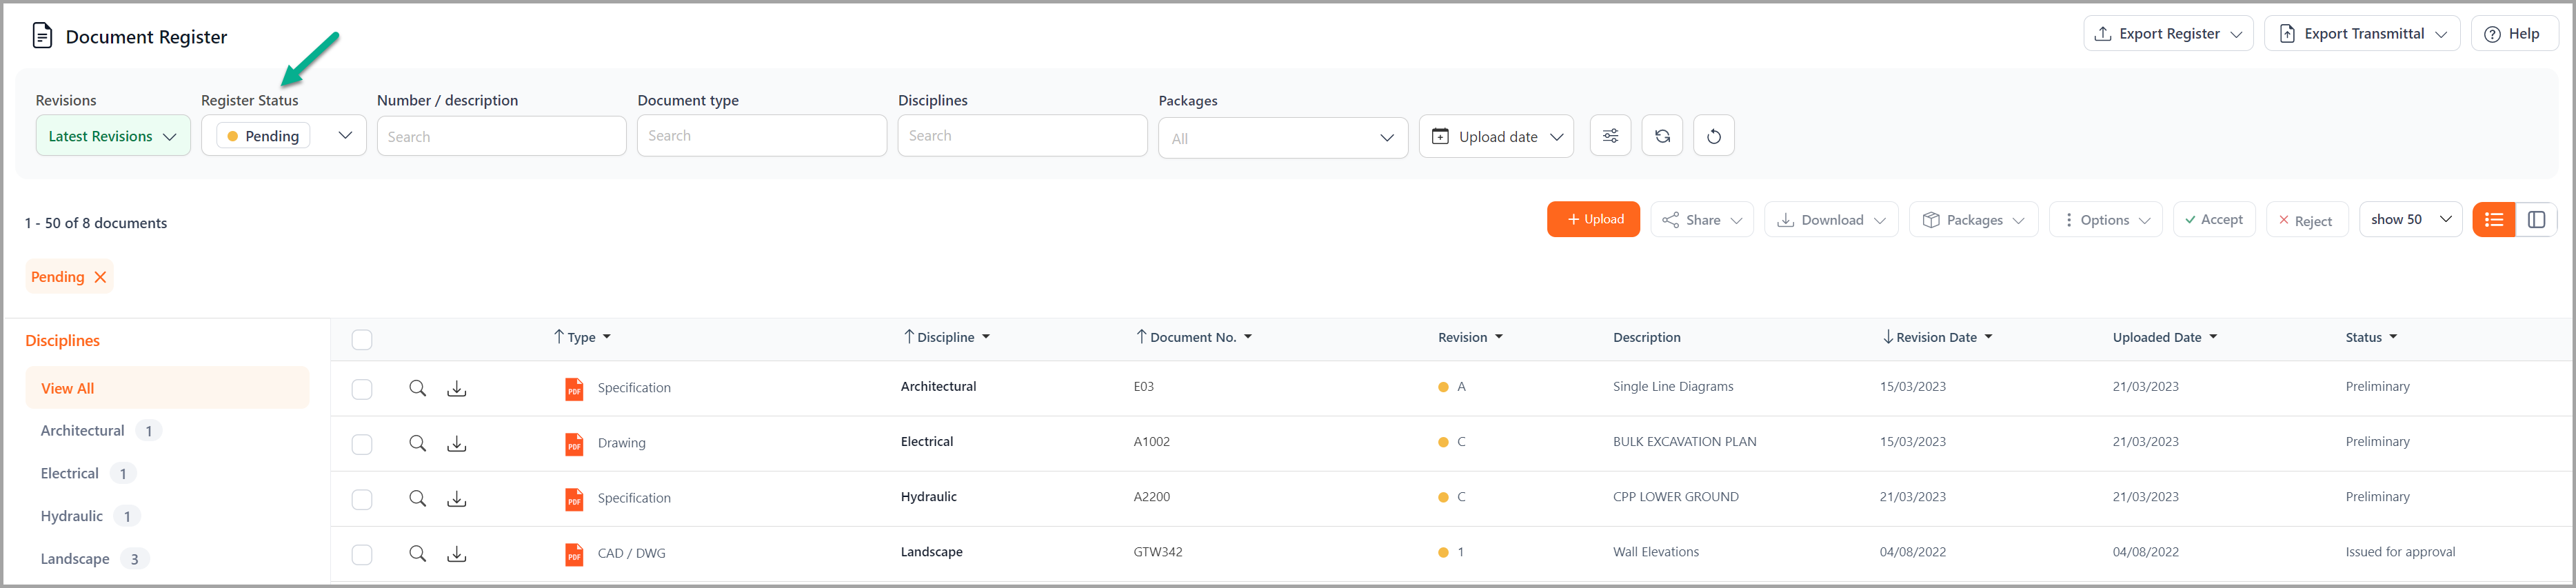Viewport: 2576px width, 588px height.
Task: Click the orange Upload button
Action: [x=1593, y=220]
